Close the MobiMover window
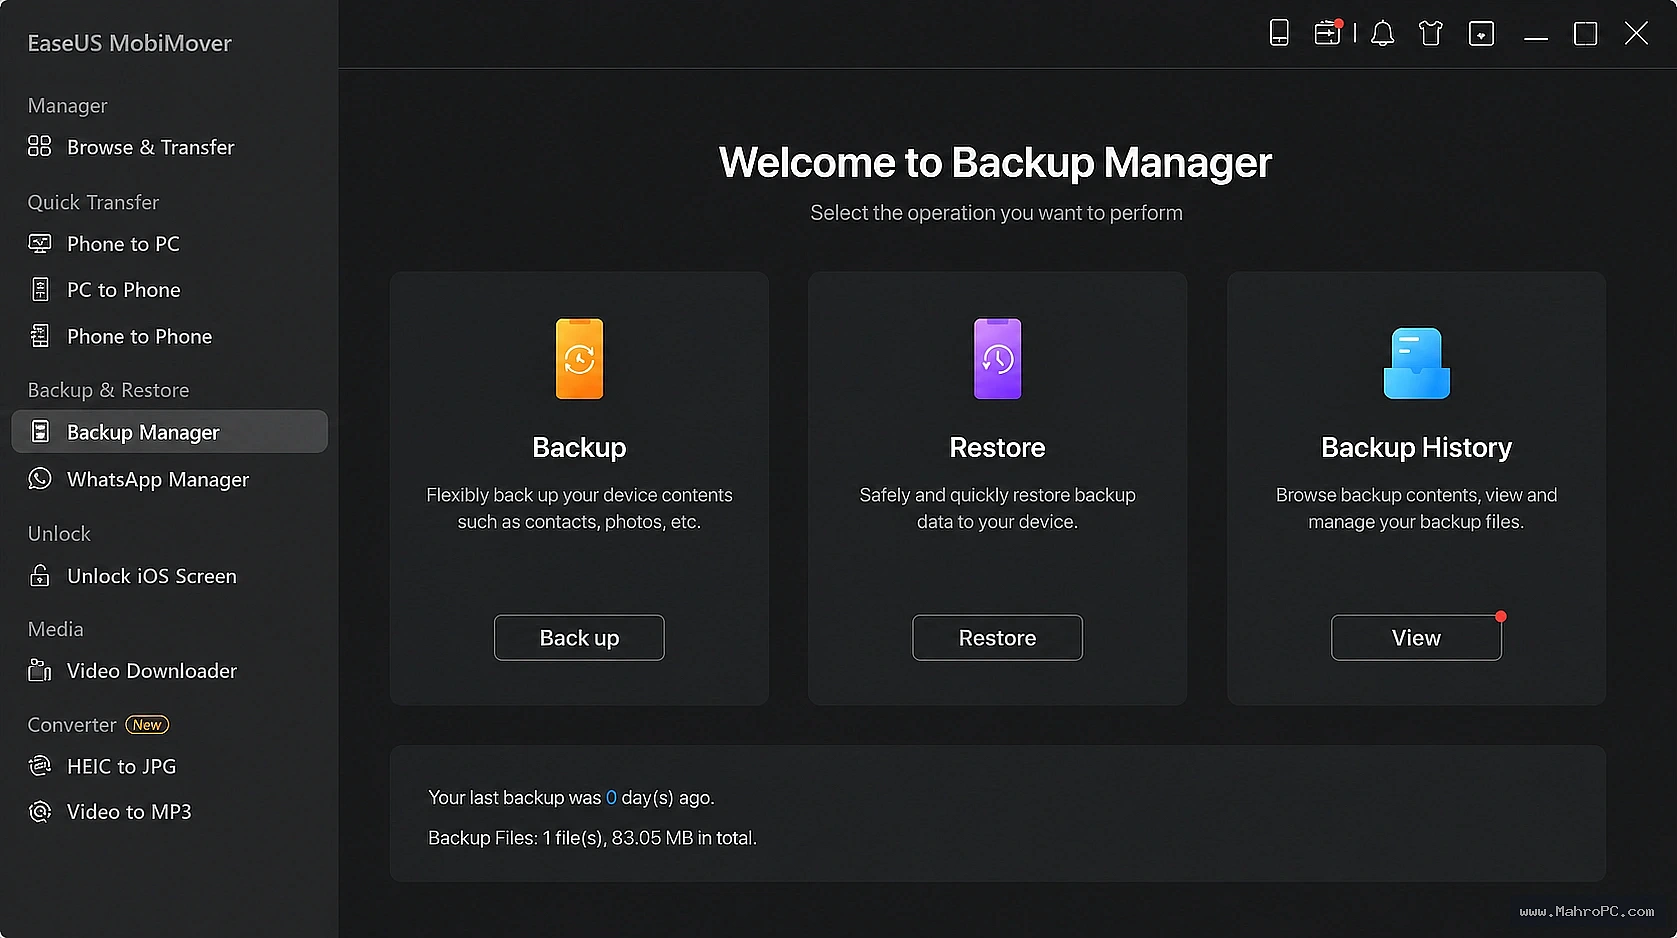This screenshot has height=938, width=1677. (1636, 34)
